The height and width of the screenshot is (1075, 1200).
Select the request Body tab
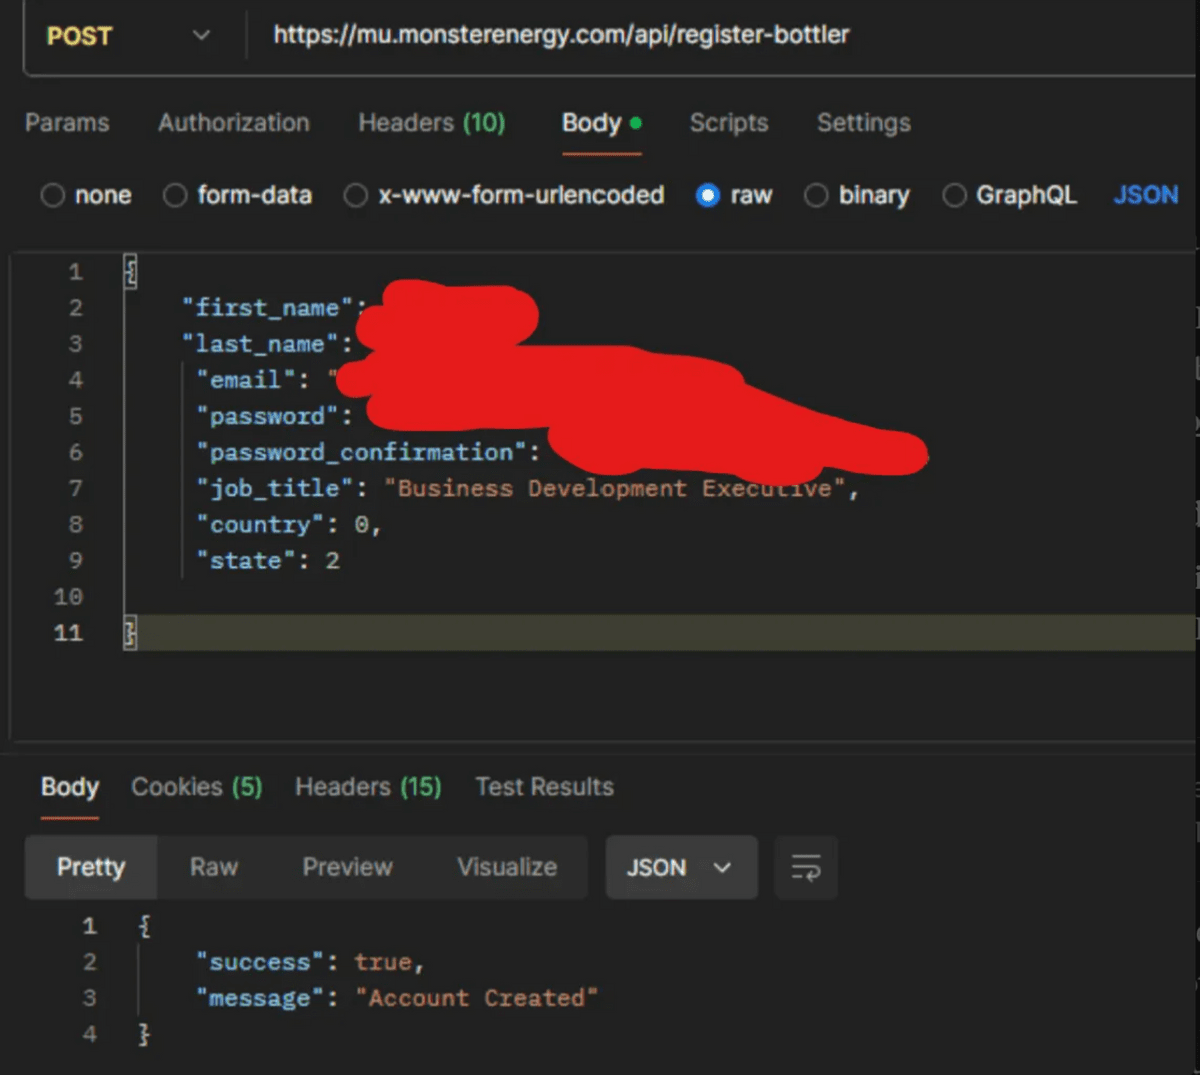[602, 123]
